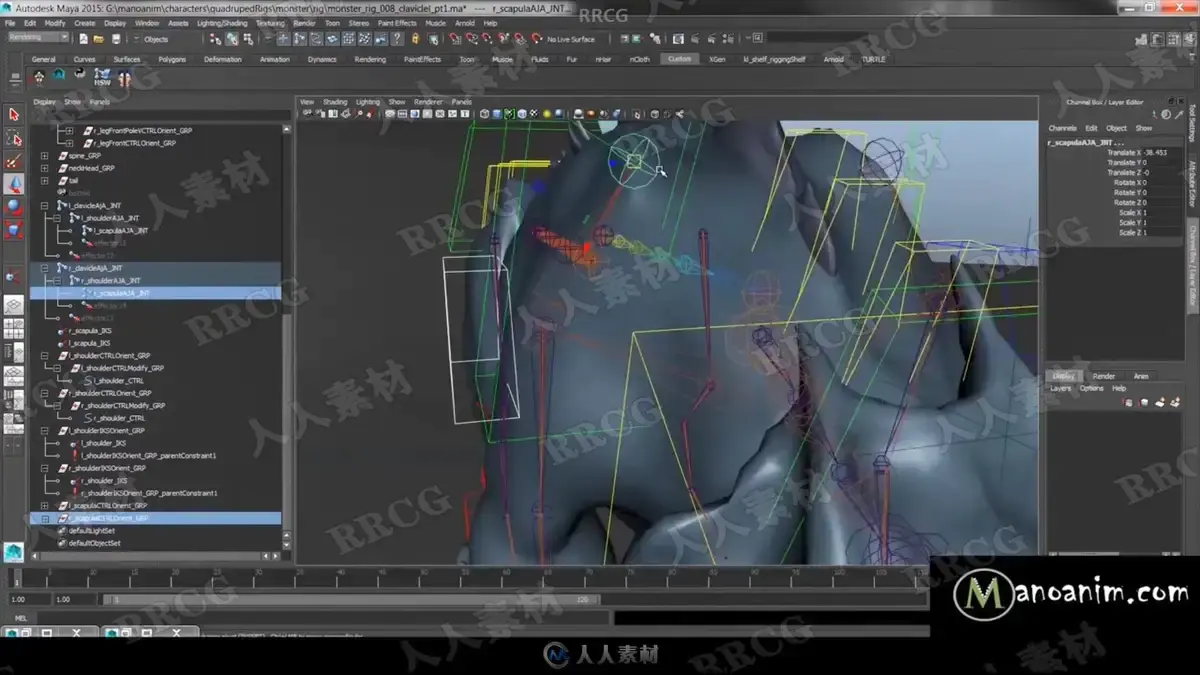Choose the Lasso select tool
Image resolution: width=1200 pixels, height=675 pixels.
(14, 138)
